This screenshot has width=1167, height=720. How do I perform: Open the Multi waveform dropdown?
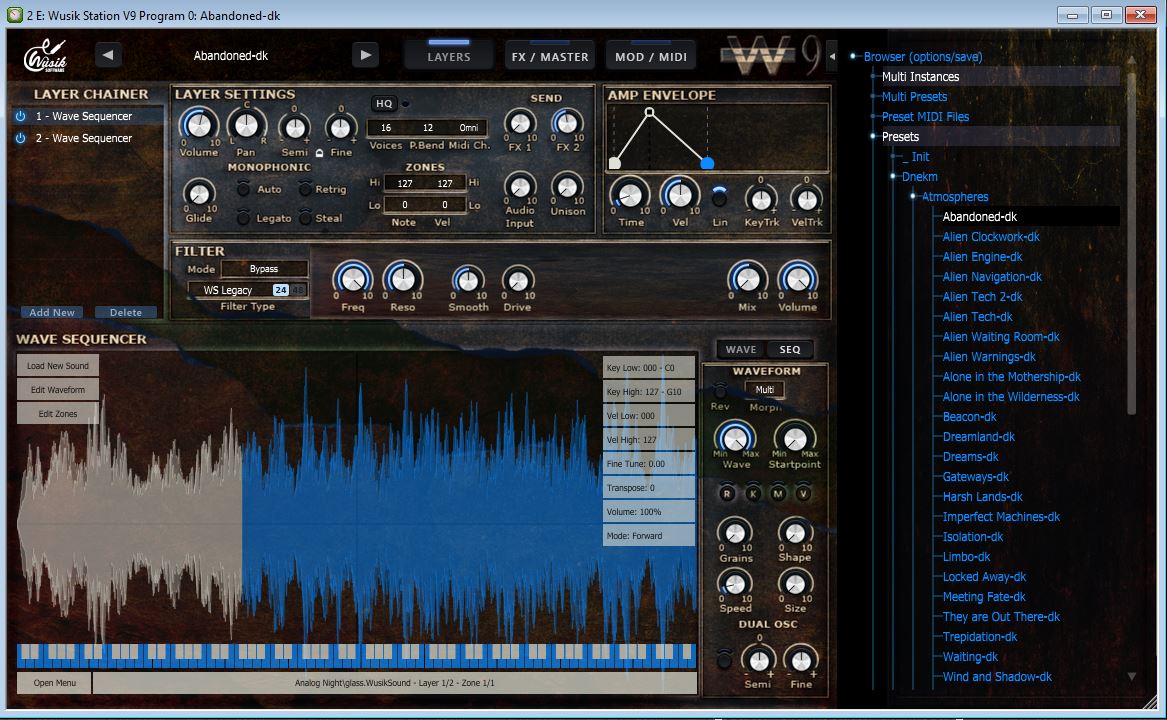point(764,389)
